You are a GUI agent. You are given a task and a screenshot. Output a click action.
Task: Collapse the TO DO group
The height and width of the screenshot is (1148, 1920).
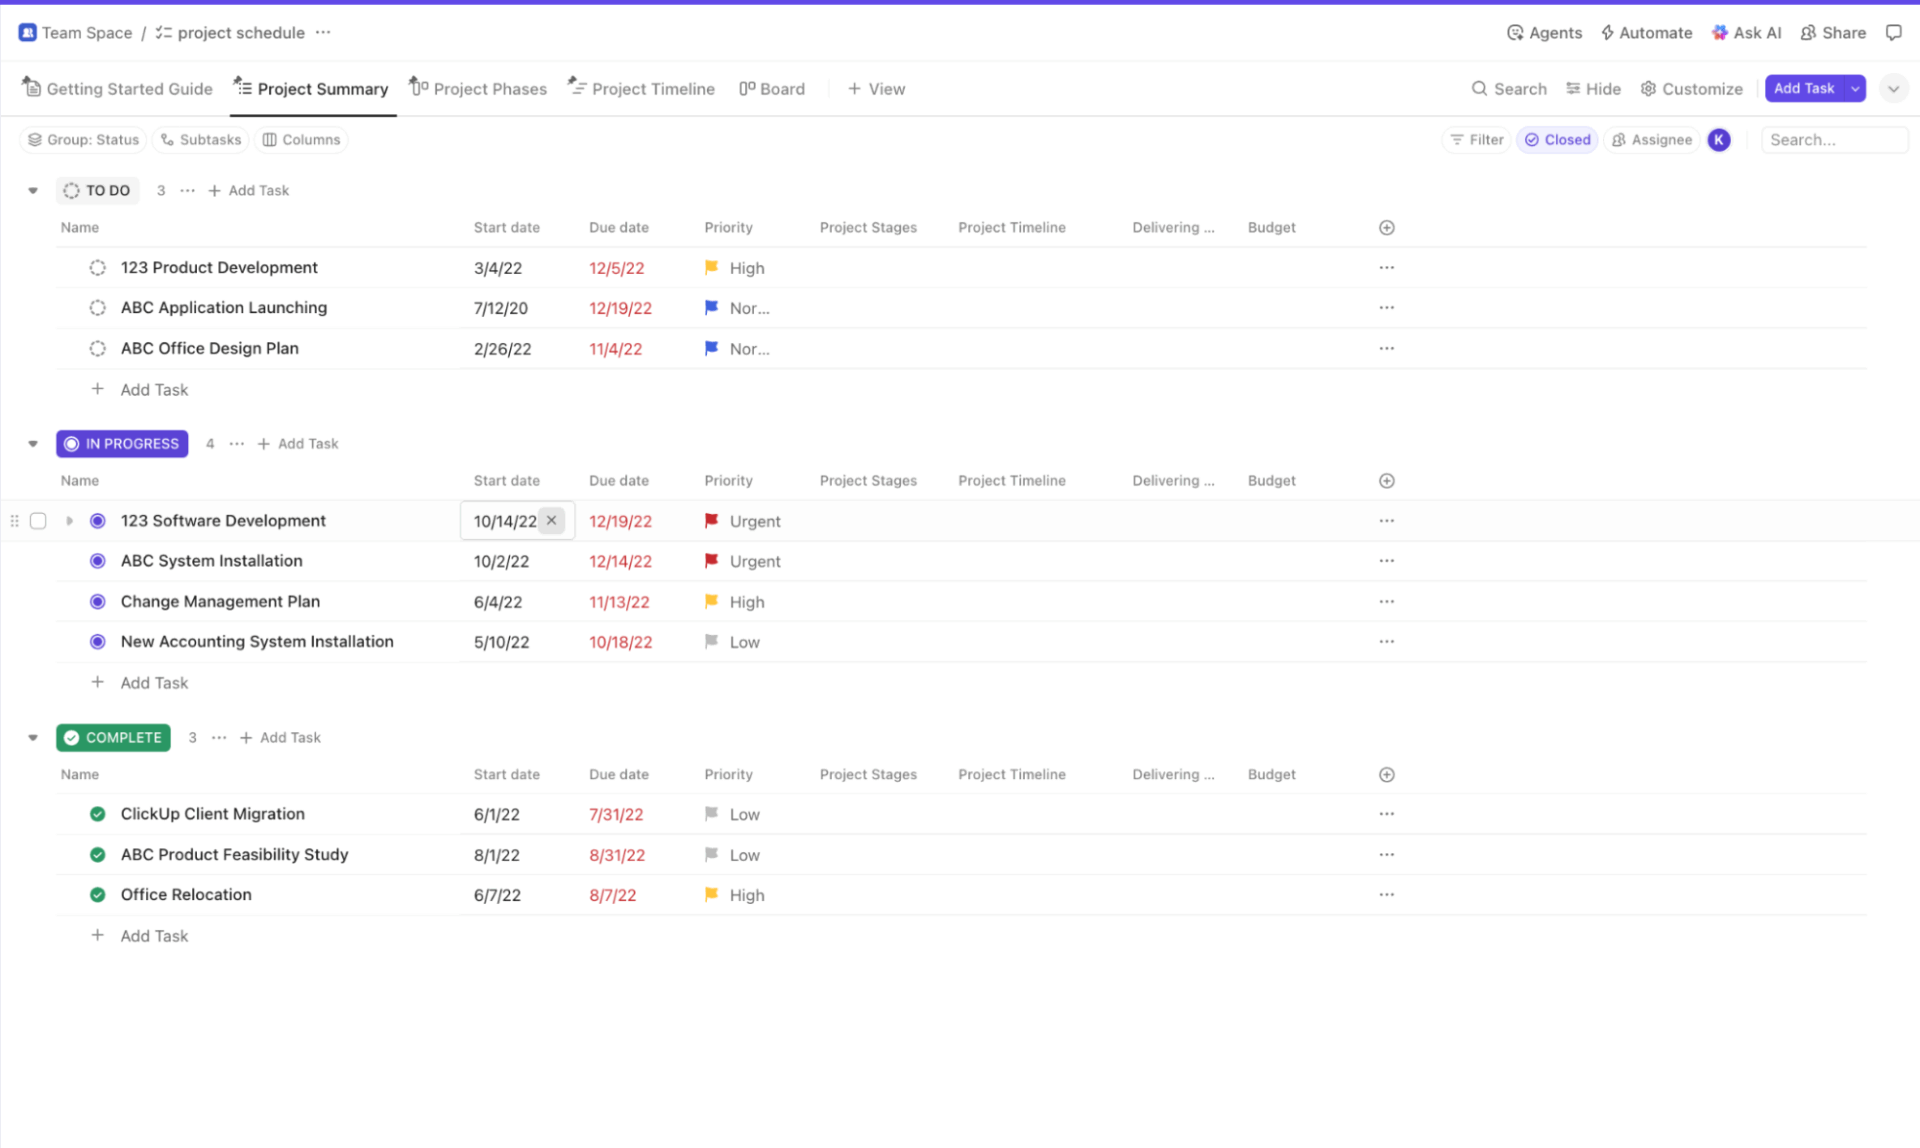pyautogui.click(x=32, y=190)
